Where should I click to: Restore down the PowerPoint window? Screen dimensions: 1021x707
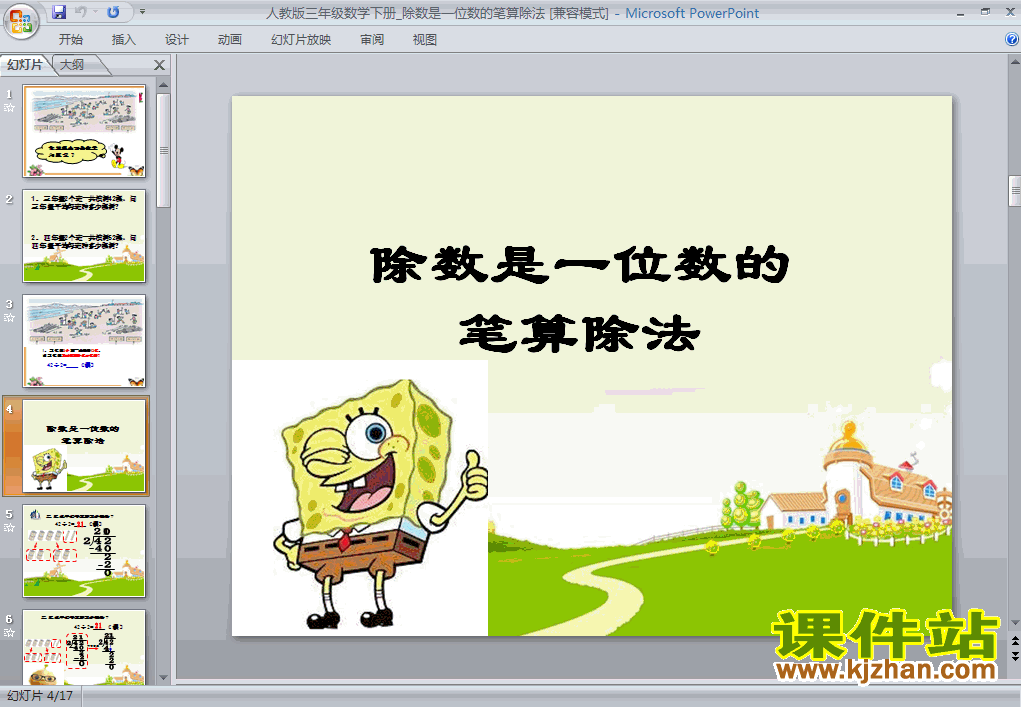[x=985, y=12]
